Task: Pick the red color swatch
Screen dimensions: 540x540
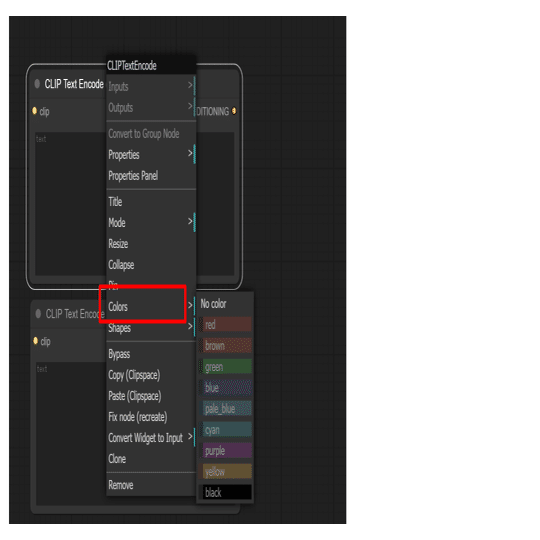Action: click(x=225, y=325)
